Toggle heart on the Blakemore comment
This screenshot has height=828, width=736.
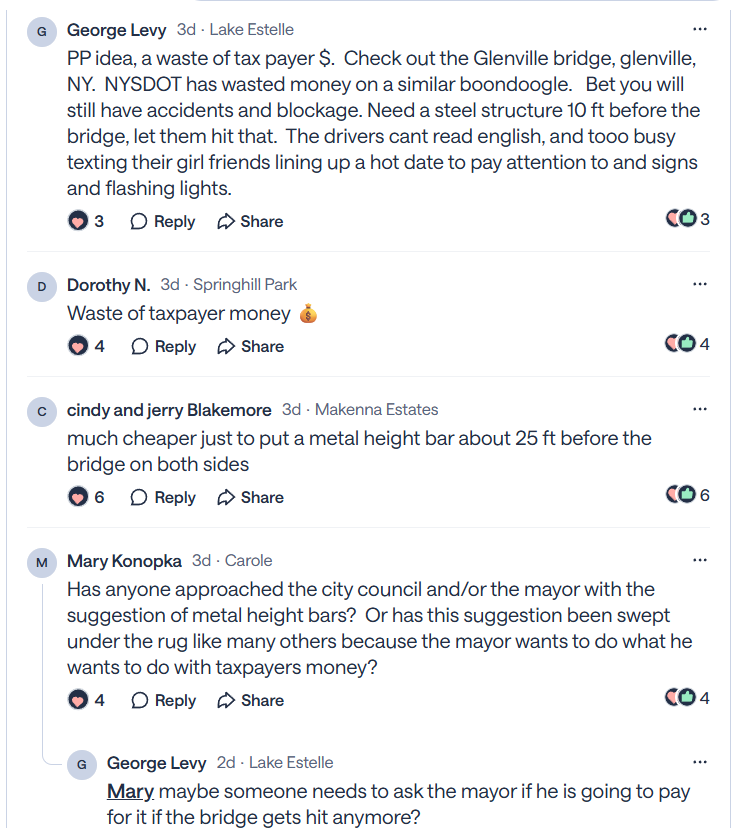tap(78, 497)
